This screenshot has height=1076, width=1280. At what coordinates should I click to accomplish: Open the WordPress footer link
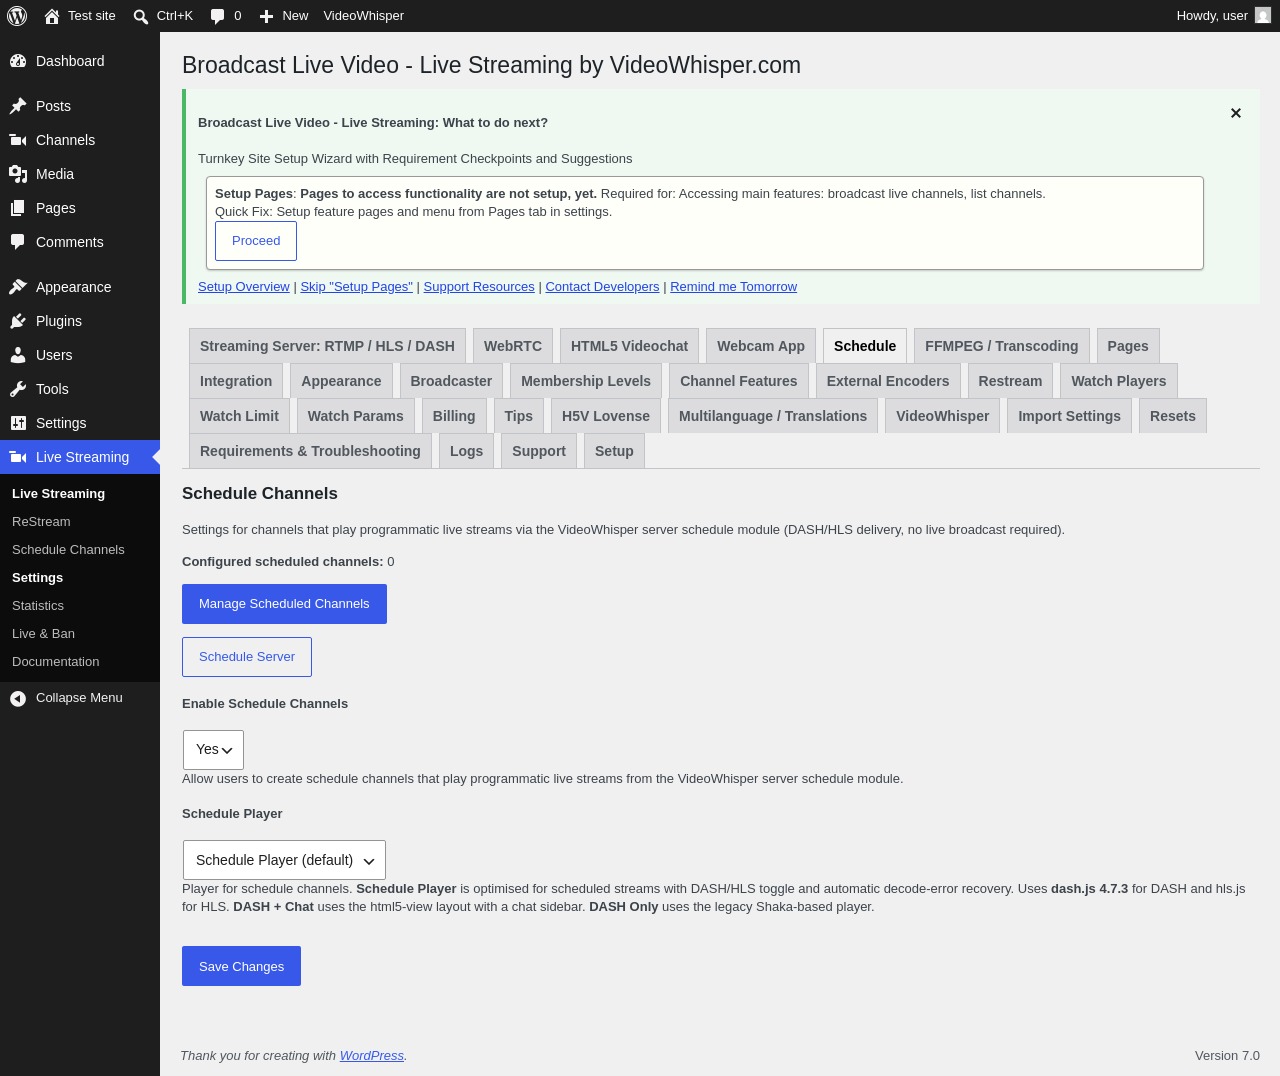372,1056
